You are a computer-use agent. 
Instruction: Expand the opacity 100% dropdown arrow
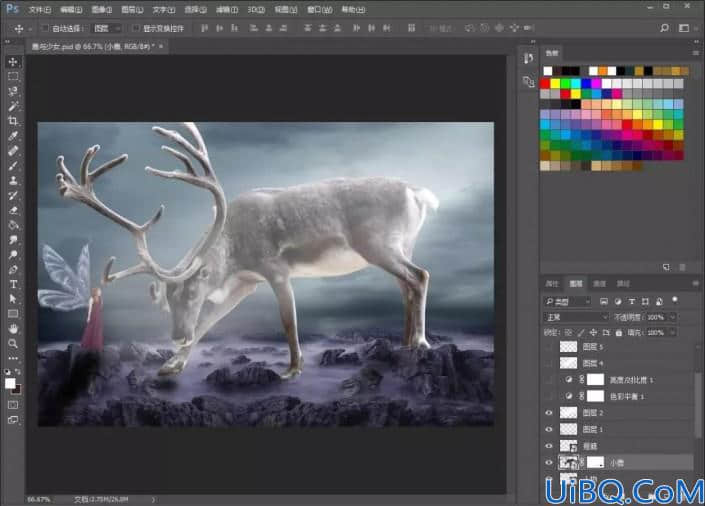click(x=673, y=317)
